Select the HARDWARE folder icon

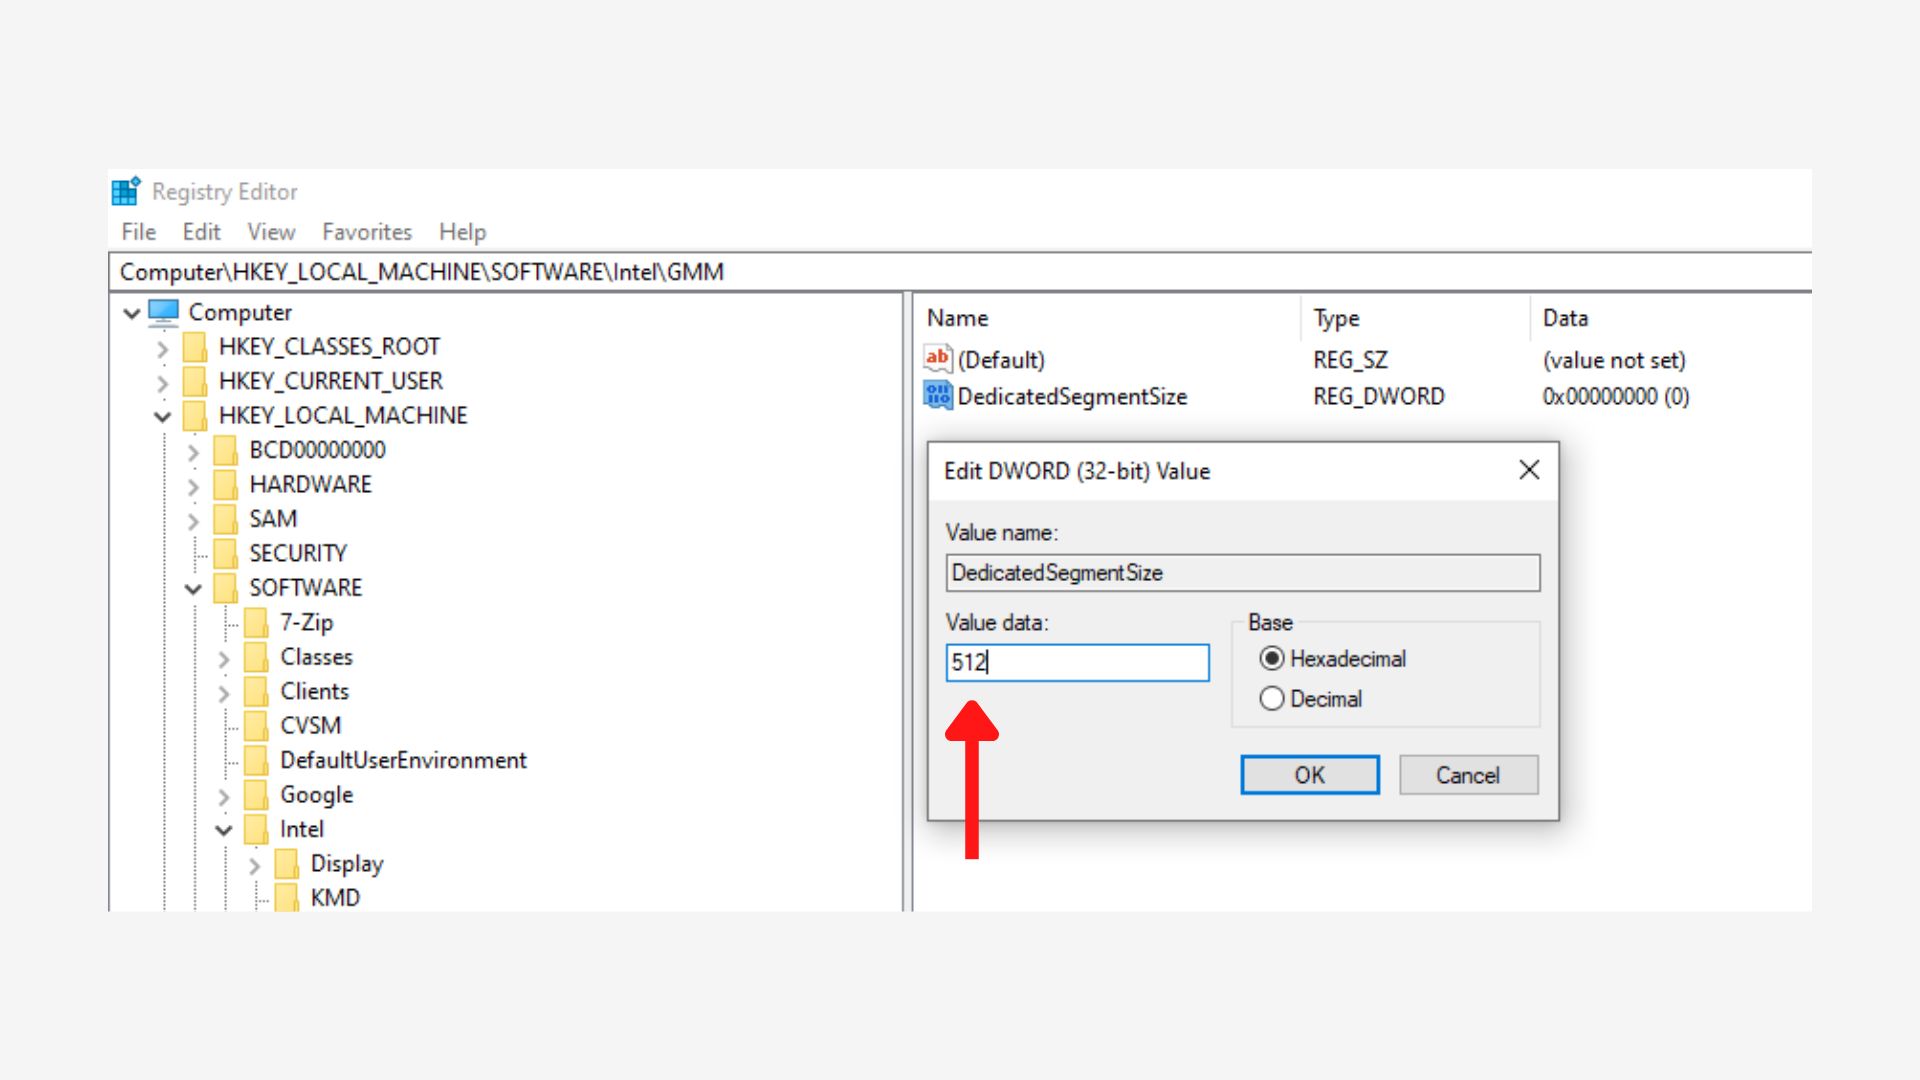226,485
